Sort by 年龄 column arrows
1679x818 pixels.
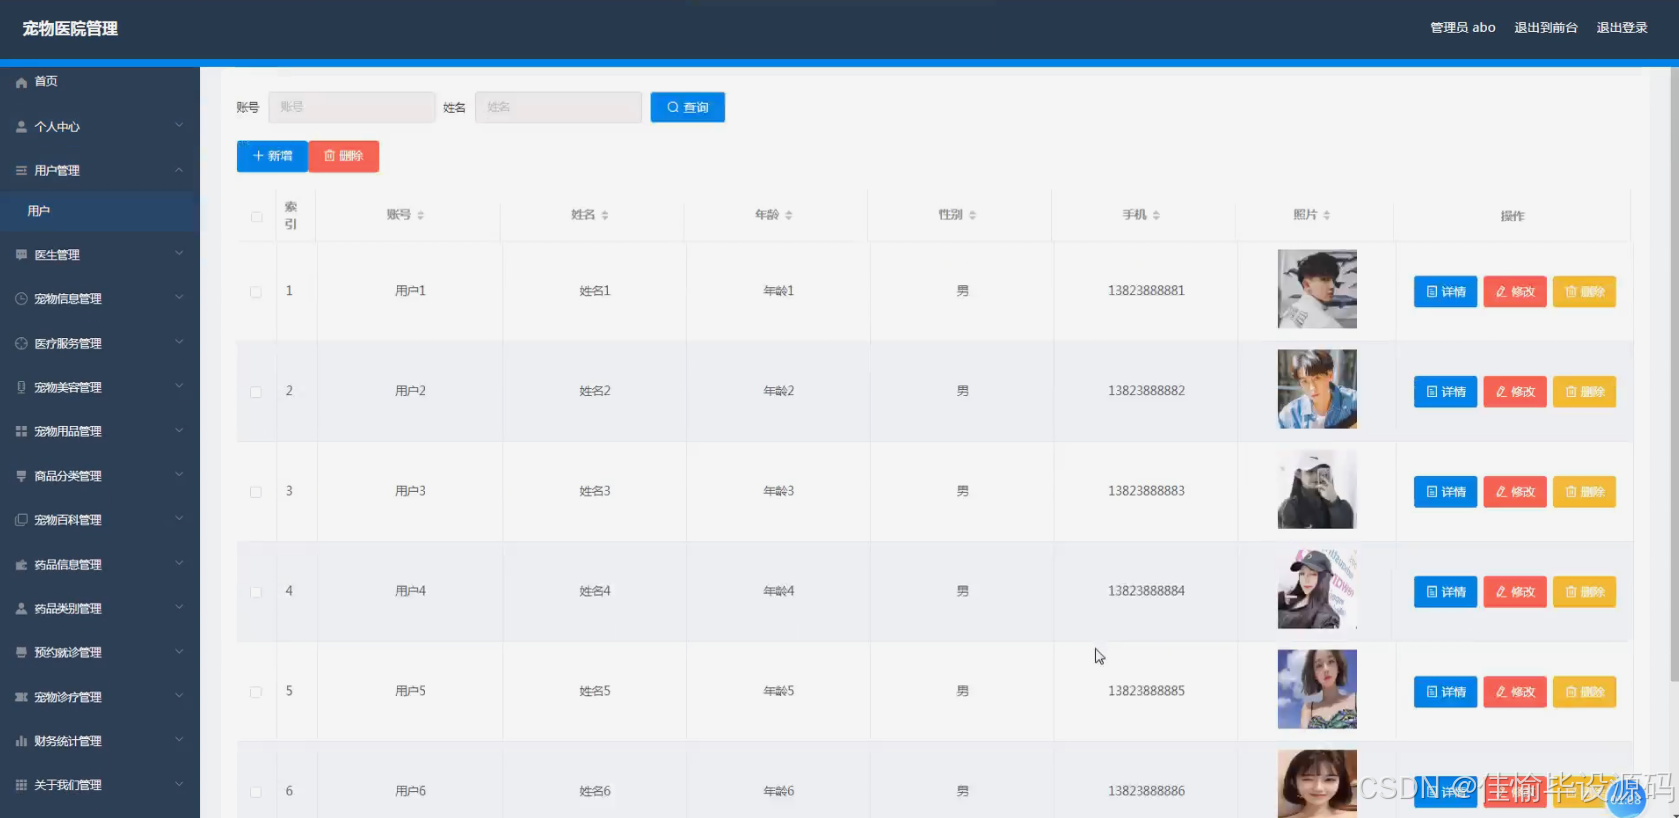(789, 215)
